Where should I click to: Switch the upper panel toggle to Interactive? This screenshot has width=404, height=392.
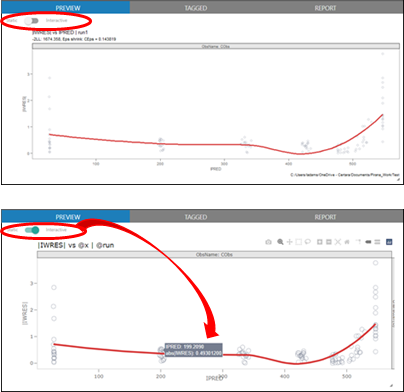32,21
